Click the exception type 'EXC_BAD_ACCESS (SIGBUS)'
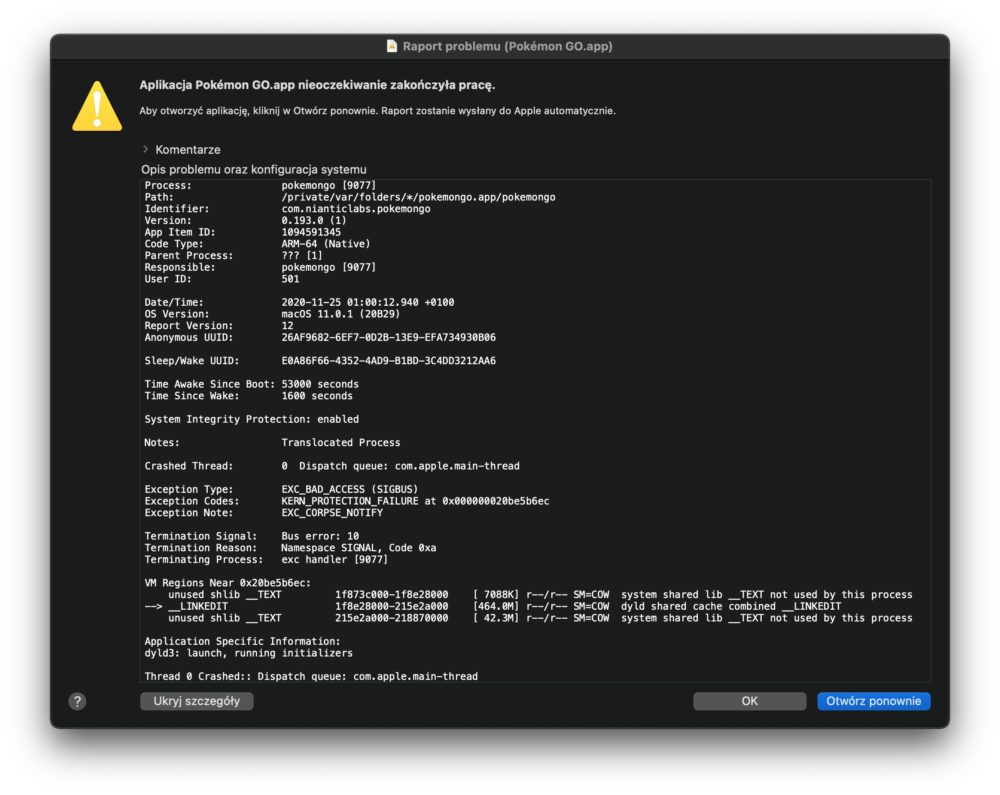1000x795 pixels. [x=349, y=489]
